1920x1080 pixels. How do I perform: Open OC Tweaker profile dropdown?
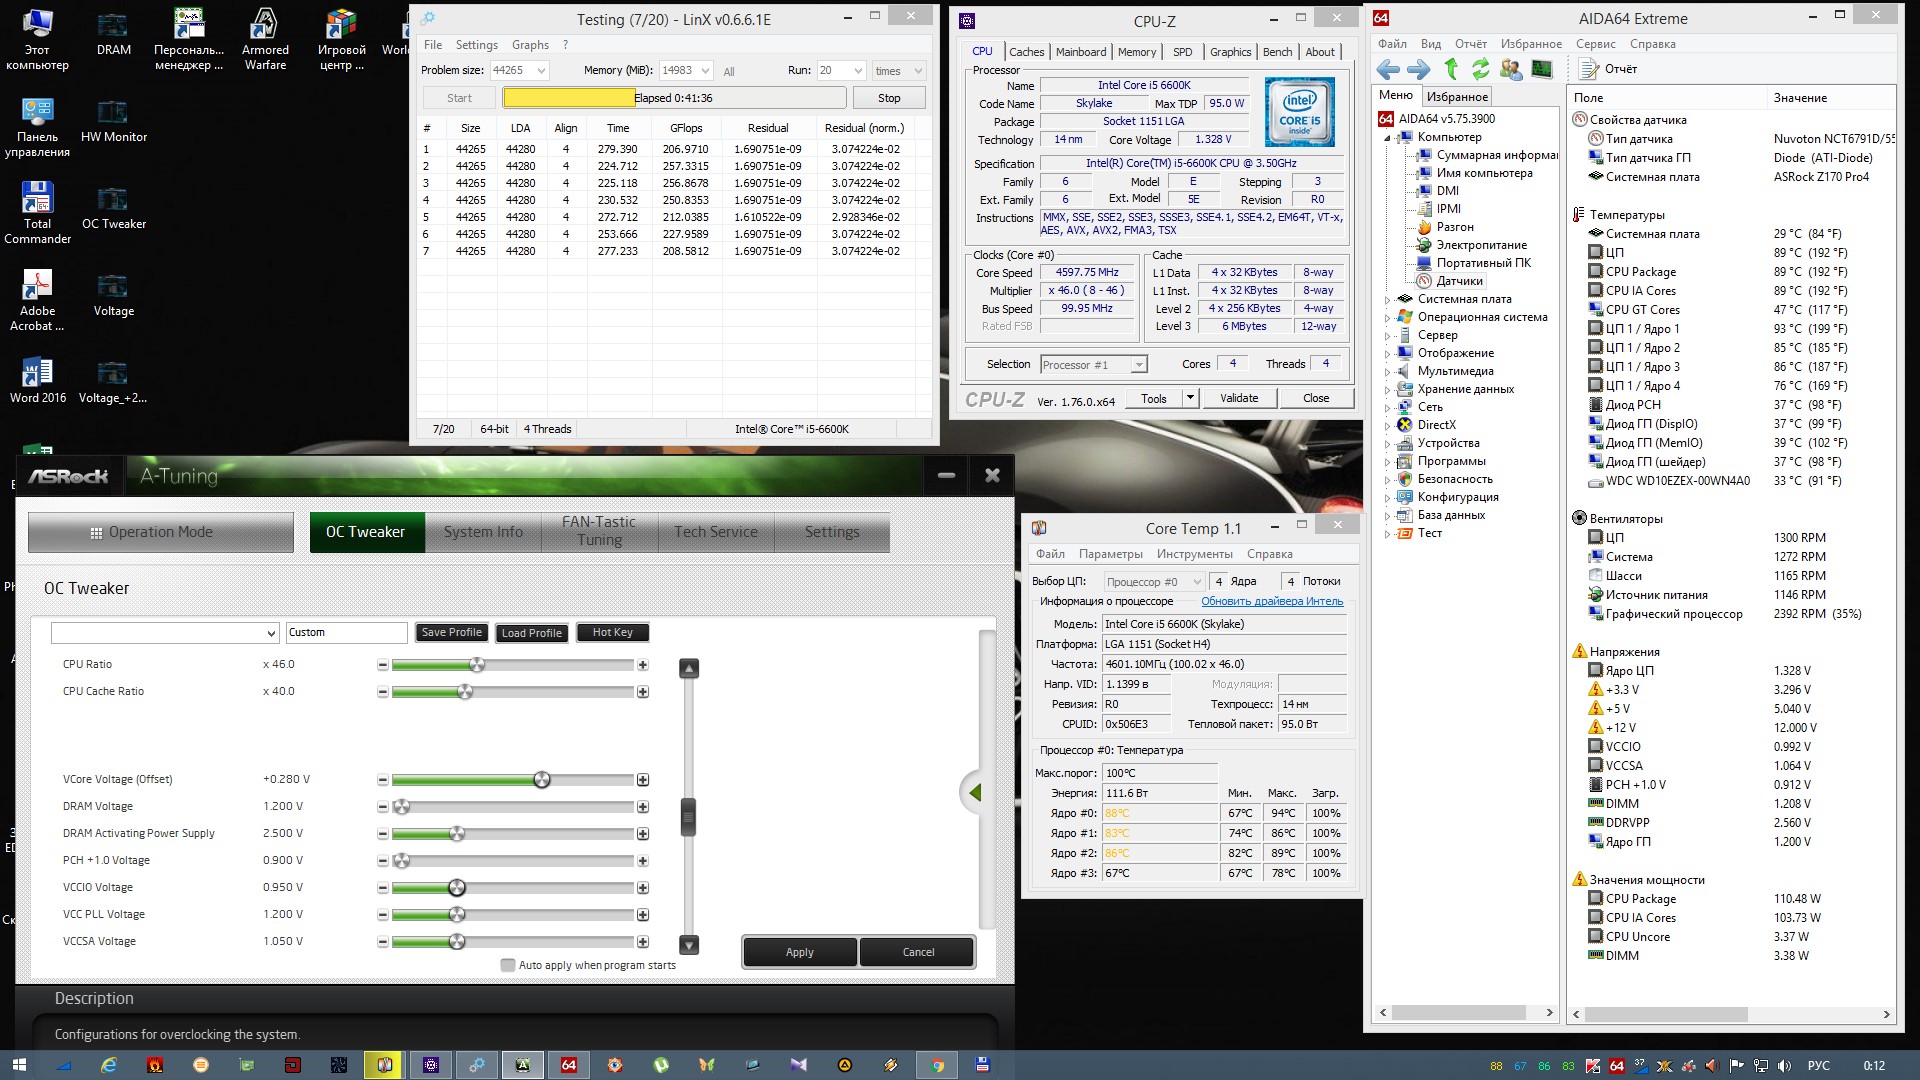click(270, 633)
